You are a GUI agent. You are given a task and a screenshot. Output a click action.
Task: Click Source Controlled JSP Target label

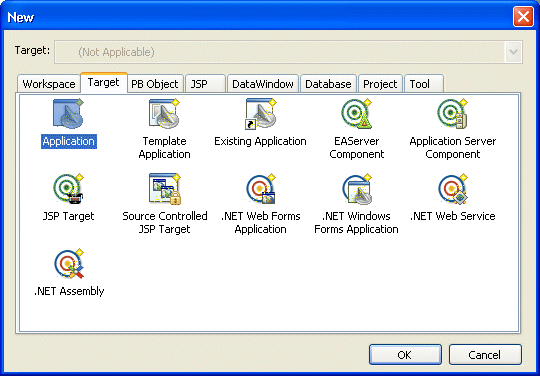[x=165, y=222]
